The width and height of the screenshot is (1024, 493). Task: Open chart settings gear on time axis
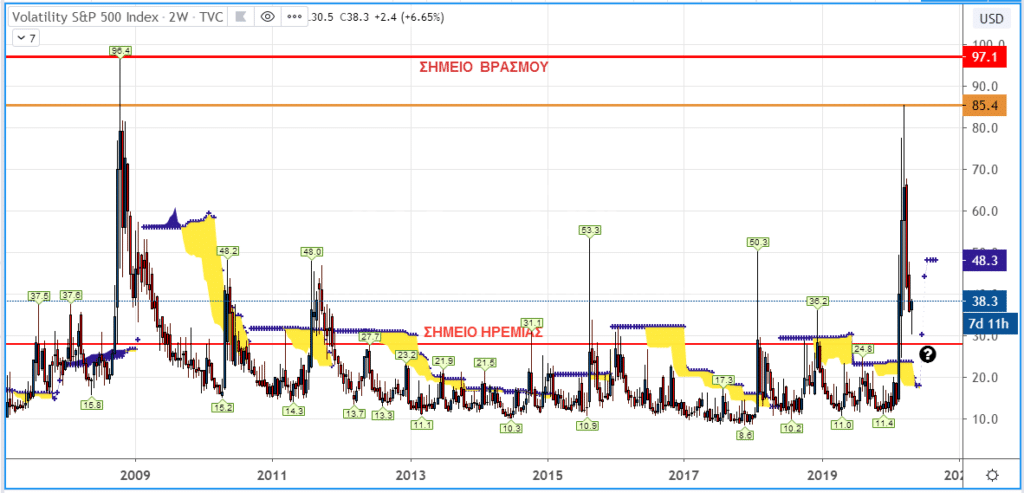click(992, 475)
